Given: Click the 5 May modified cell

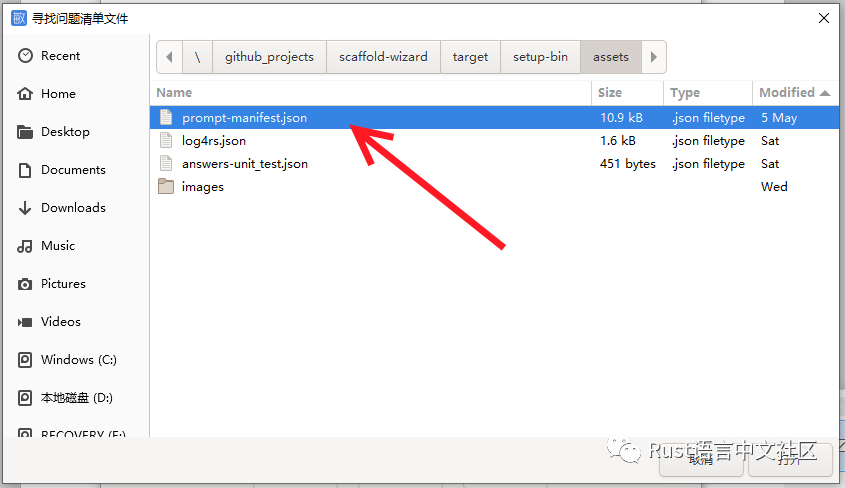Looking at the screenshot, I should (779, 118).
